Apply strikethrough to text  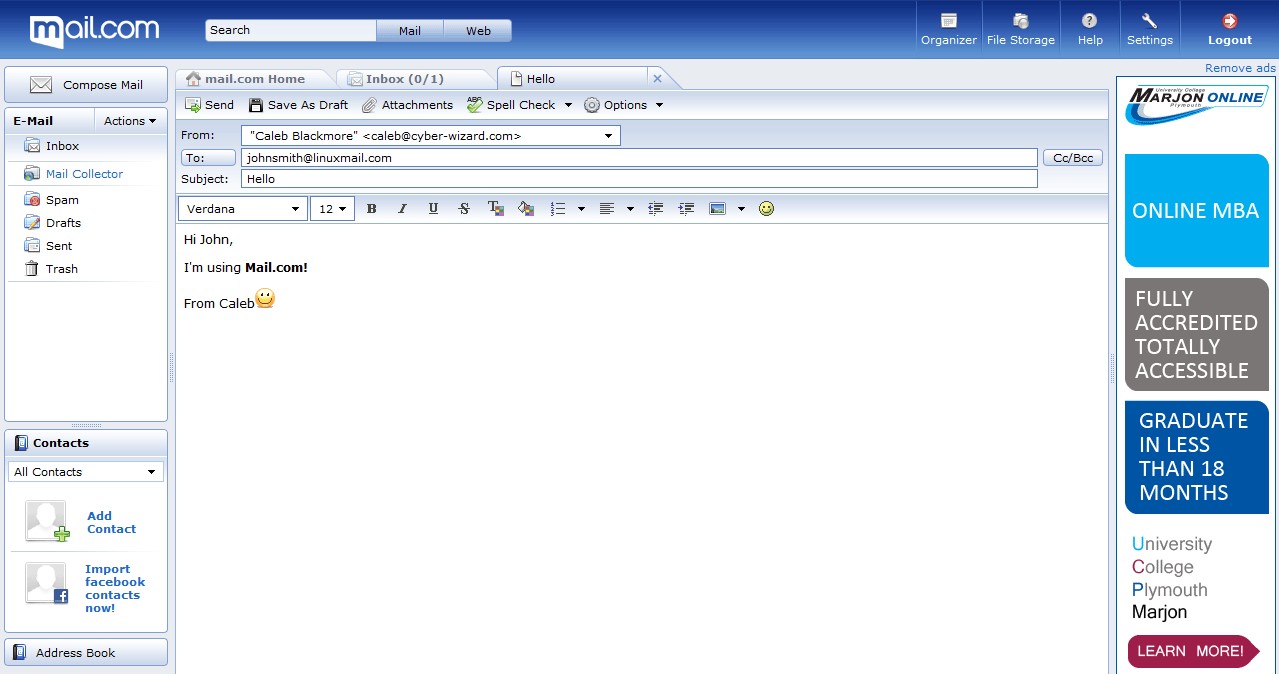pyautogui.click(x=464, y=209)
